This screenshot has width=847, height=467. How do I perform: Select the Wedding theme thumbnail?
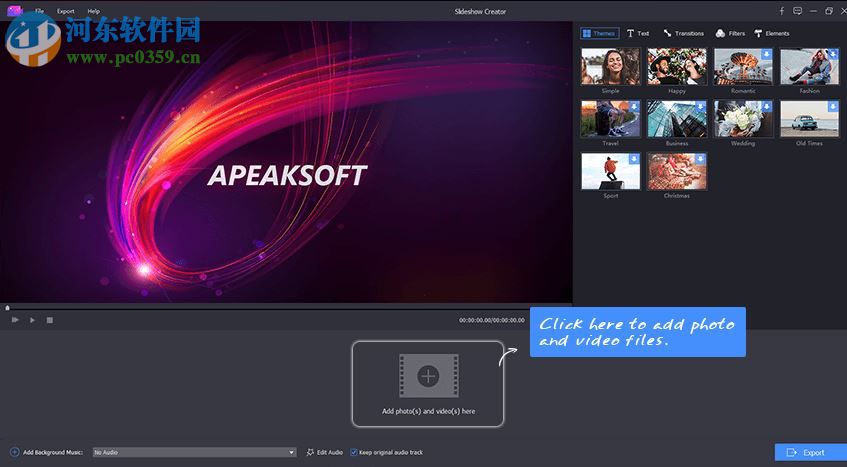click(743, 119)
